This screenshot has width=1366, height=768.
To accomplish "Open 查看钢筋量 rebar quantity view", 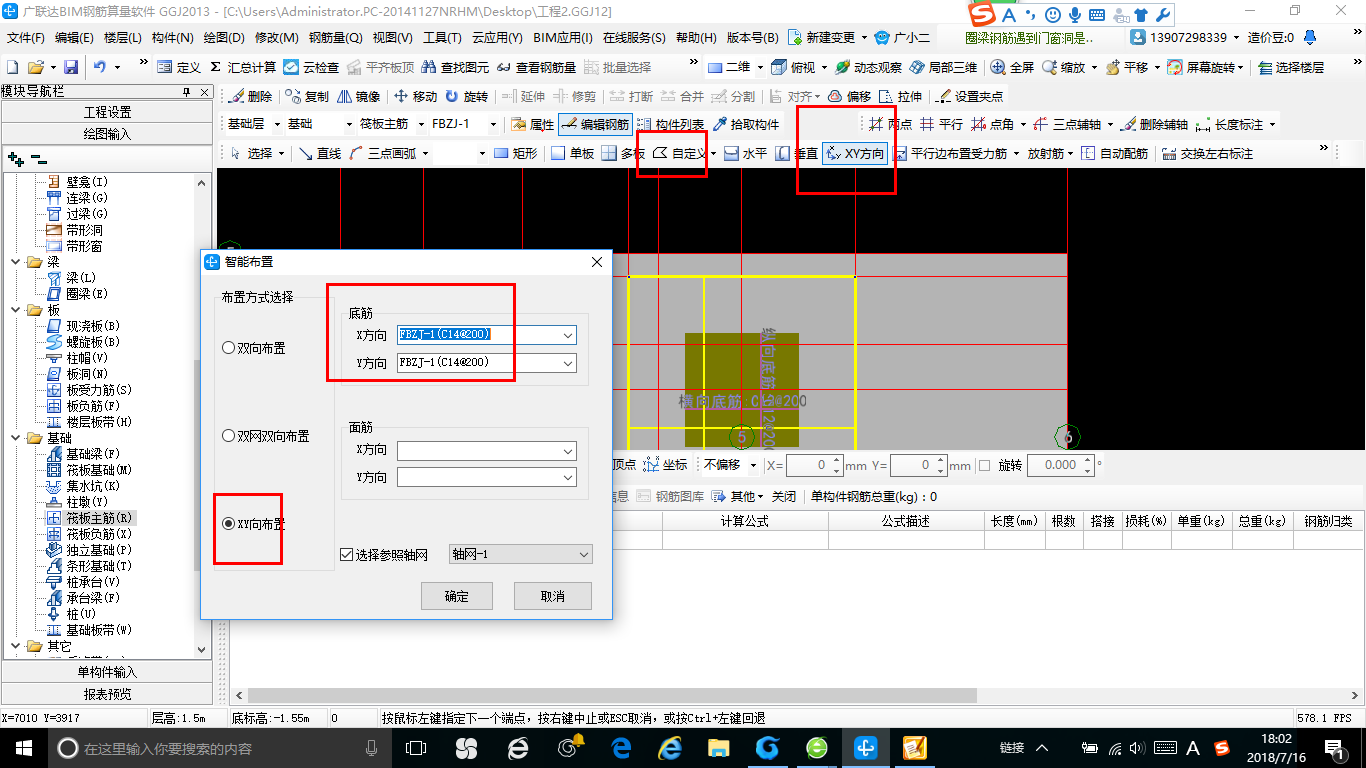I will tap(537, 67).
